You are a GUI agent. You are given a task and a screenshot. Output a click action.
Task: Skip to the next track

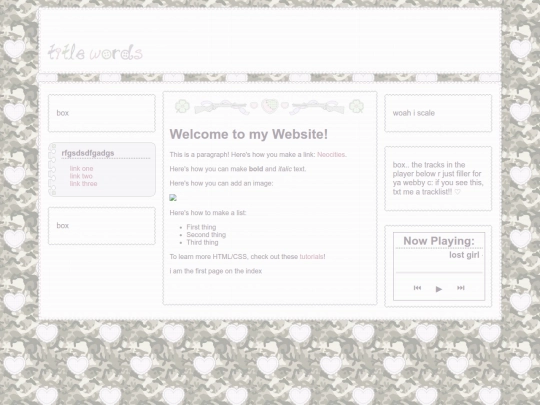tap(460, 288)
